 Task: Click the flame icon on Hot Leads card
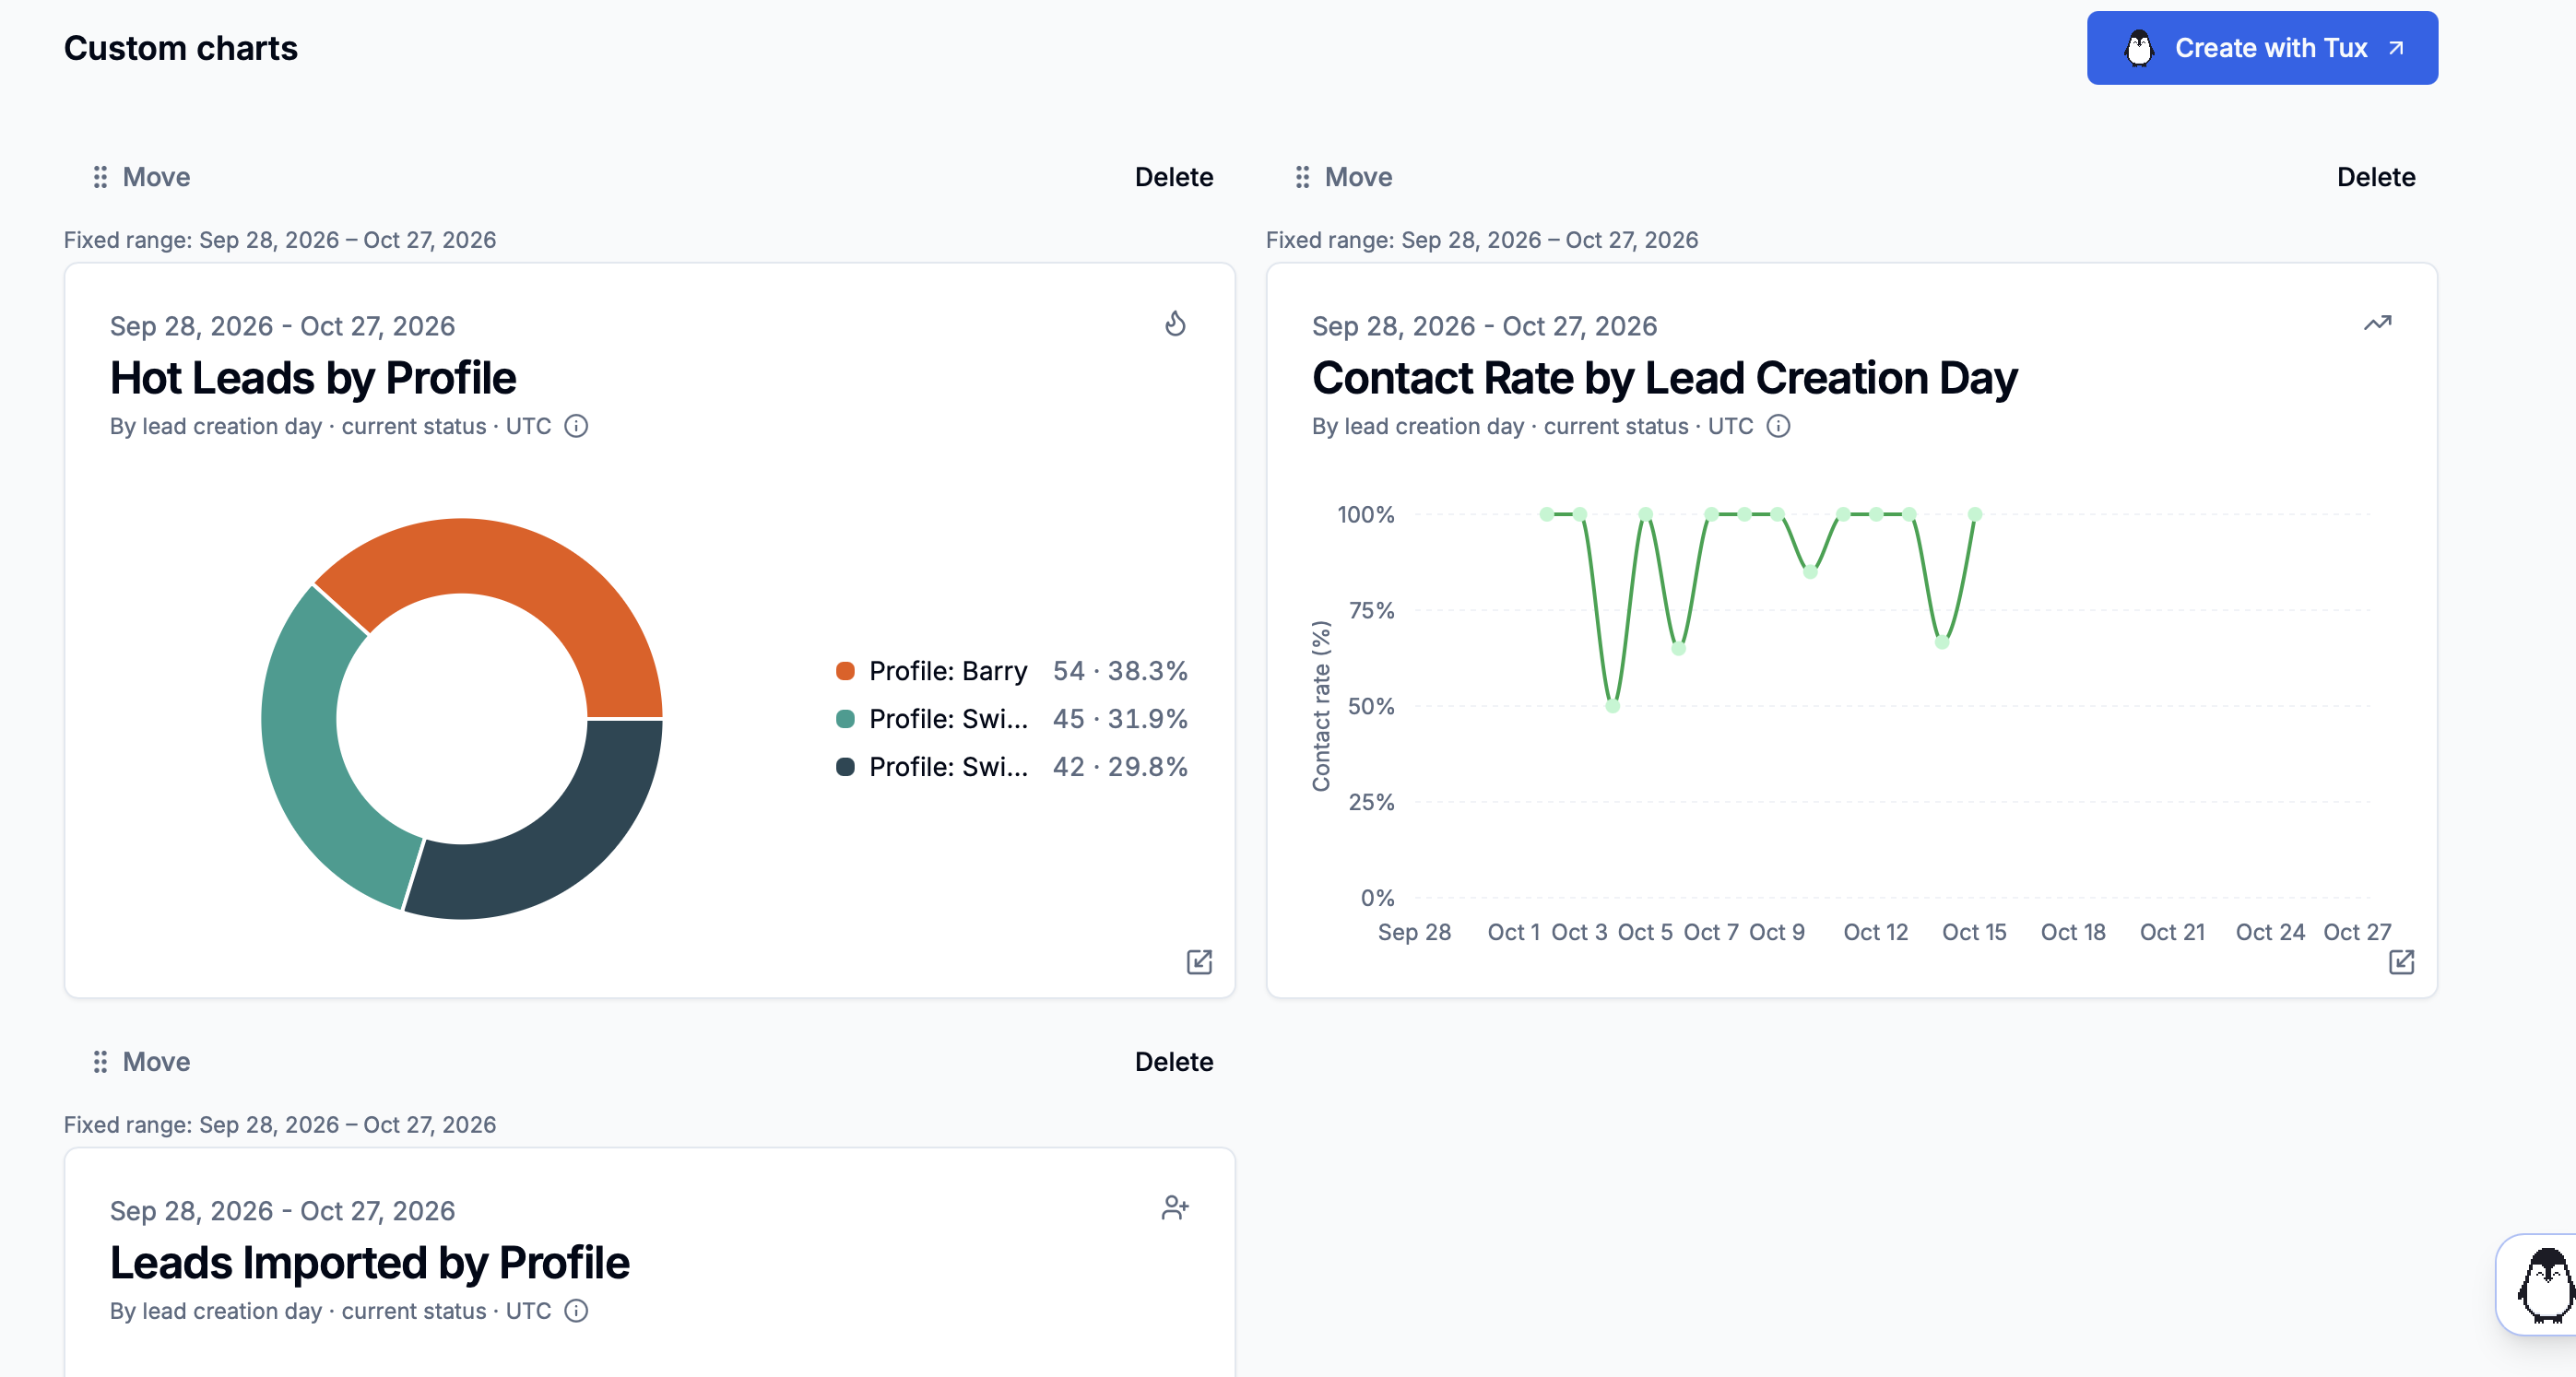pos(1175,323)
